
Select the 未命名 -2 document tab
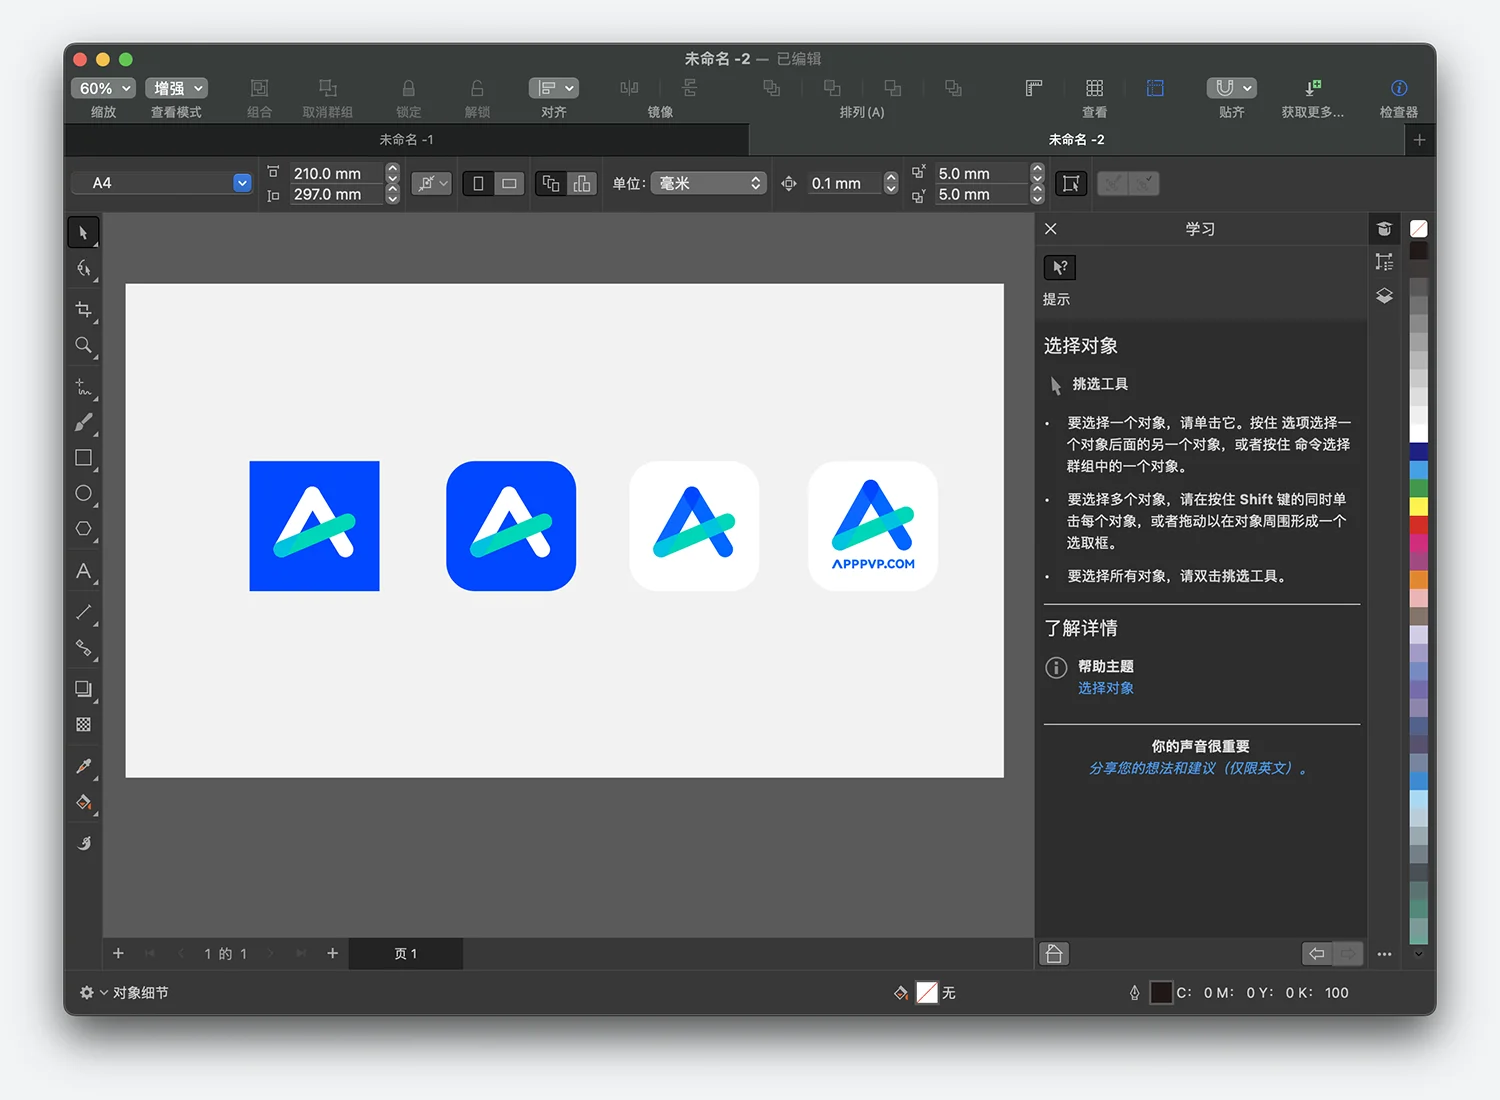click(x=1076, y=140)
